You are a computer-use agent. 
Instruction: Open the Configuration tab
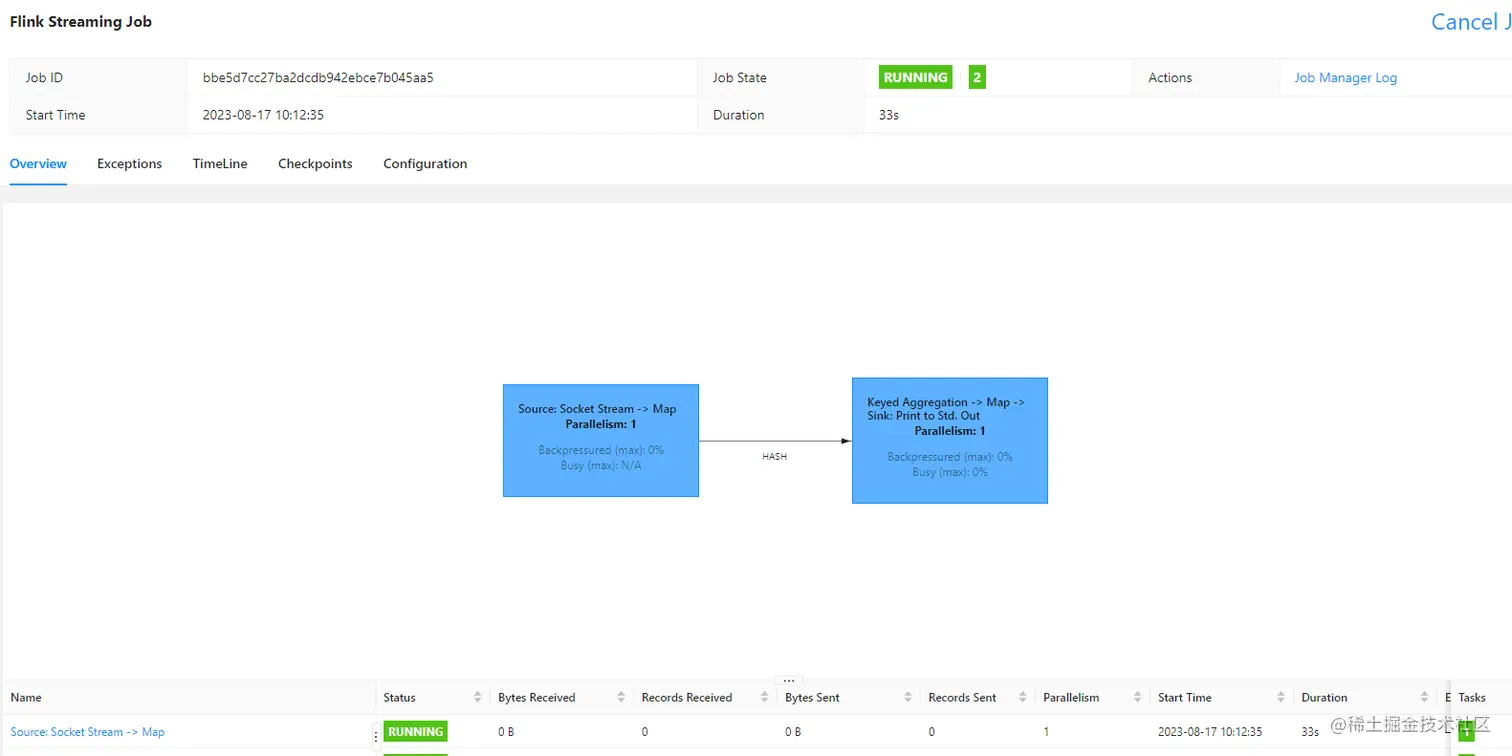coord(425,164)
